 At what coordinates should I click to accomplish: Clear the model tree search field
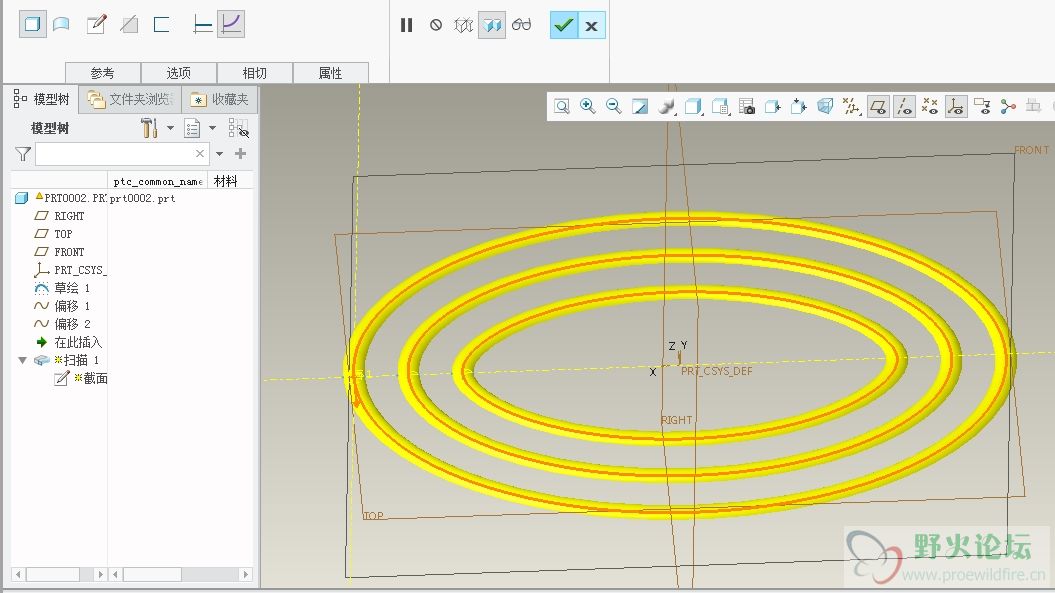click(200, 154)
